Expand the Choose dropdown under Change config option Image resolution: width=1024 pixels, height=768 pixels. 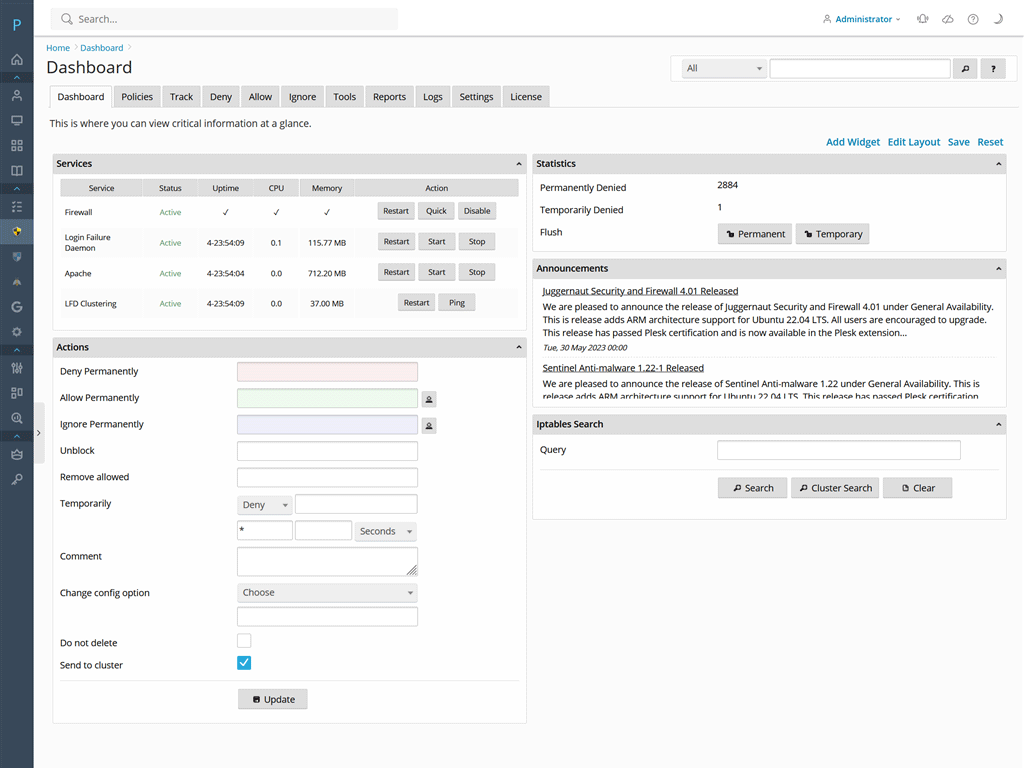pyautogui.click(x=326, y=592)
